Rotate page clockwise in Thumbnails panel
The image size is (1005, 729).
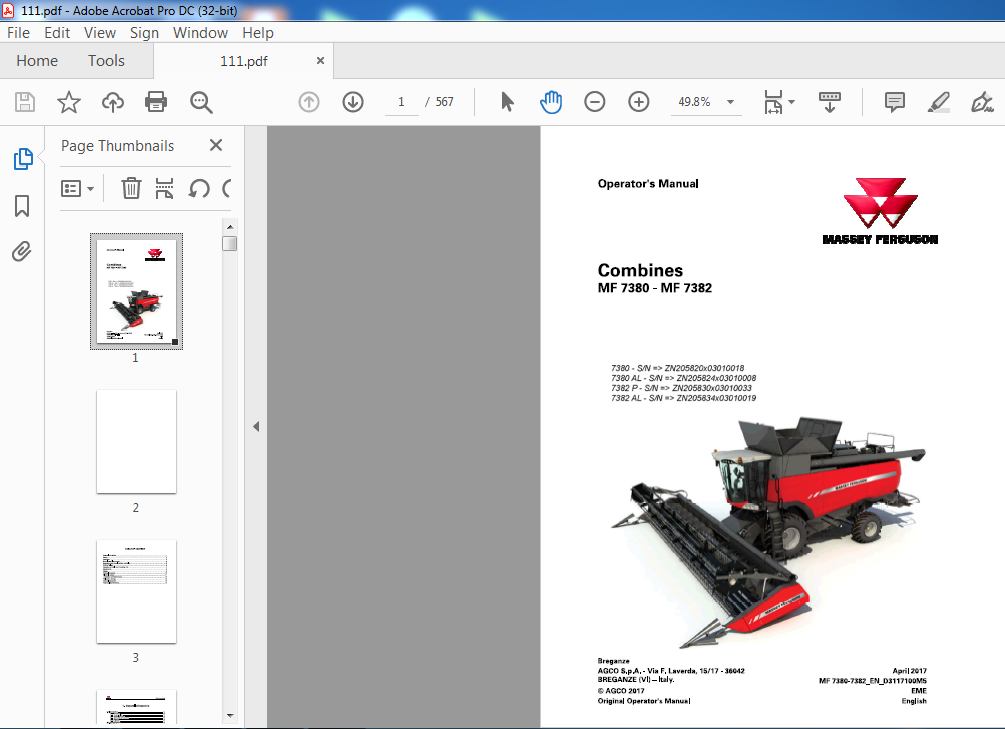[226, 189]
